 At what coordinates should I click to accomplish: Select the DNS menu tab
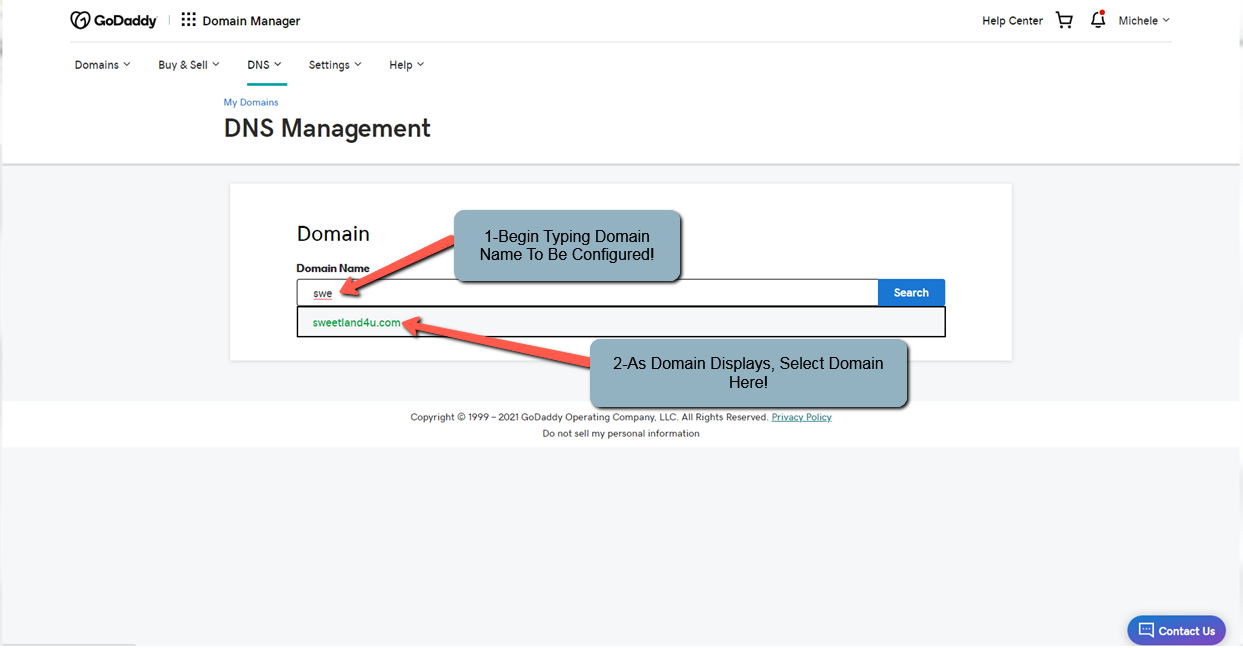(264, 65)
